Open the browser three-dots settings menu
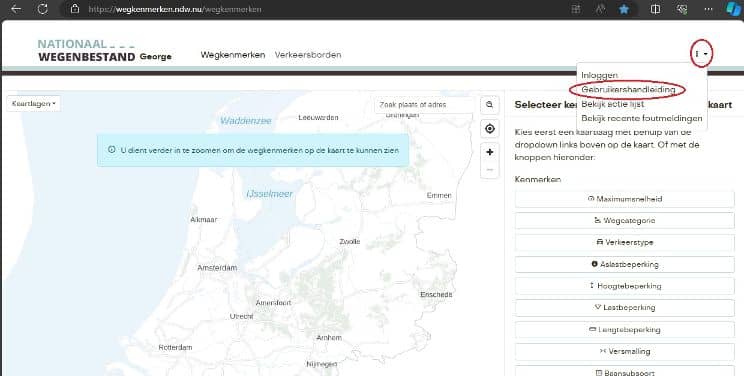 coord(708,9)
